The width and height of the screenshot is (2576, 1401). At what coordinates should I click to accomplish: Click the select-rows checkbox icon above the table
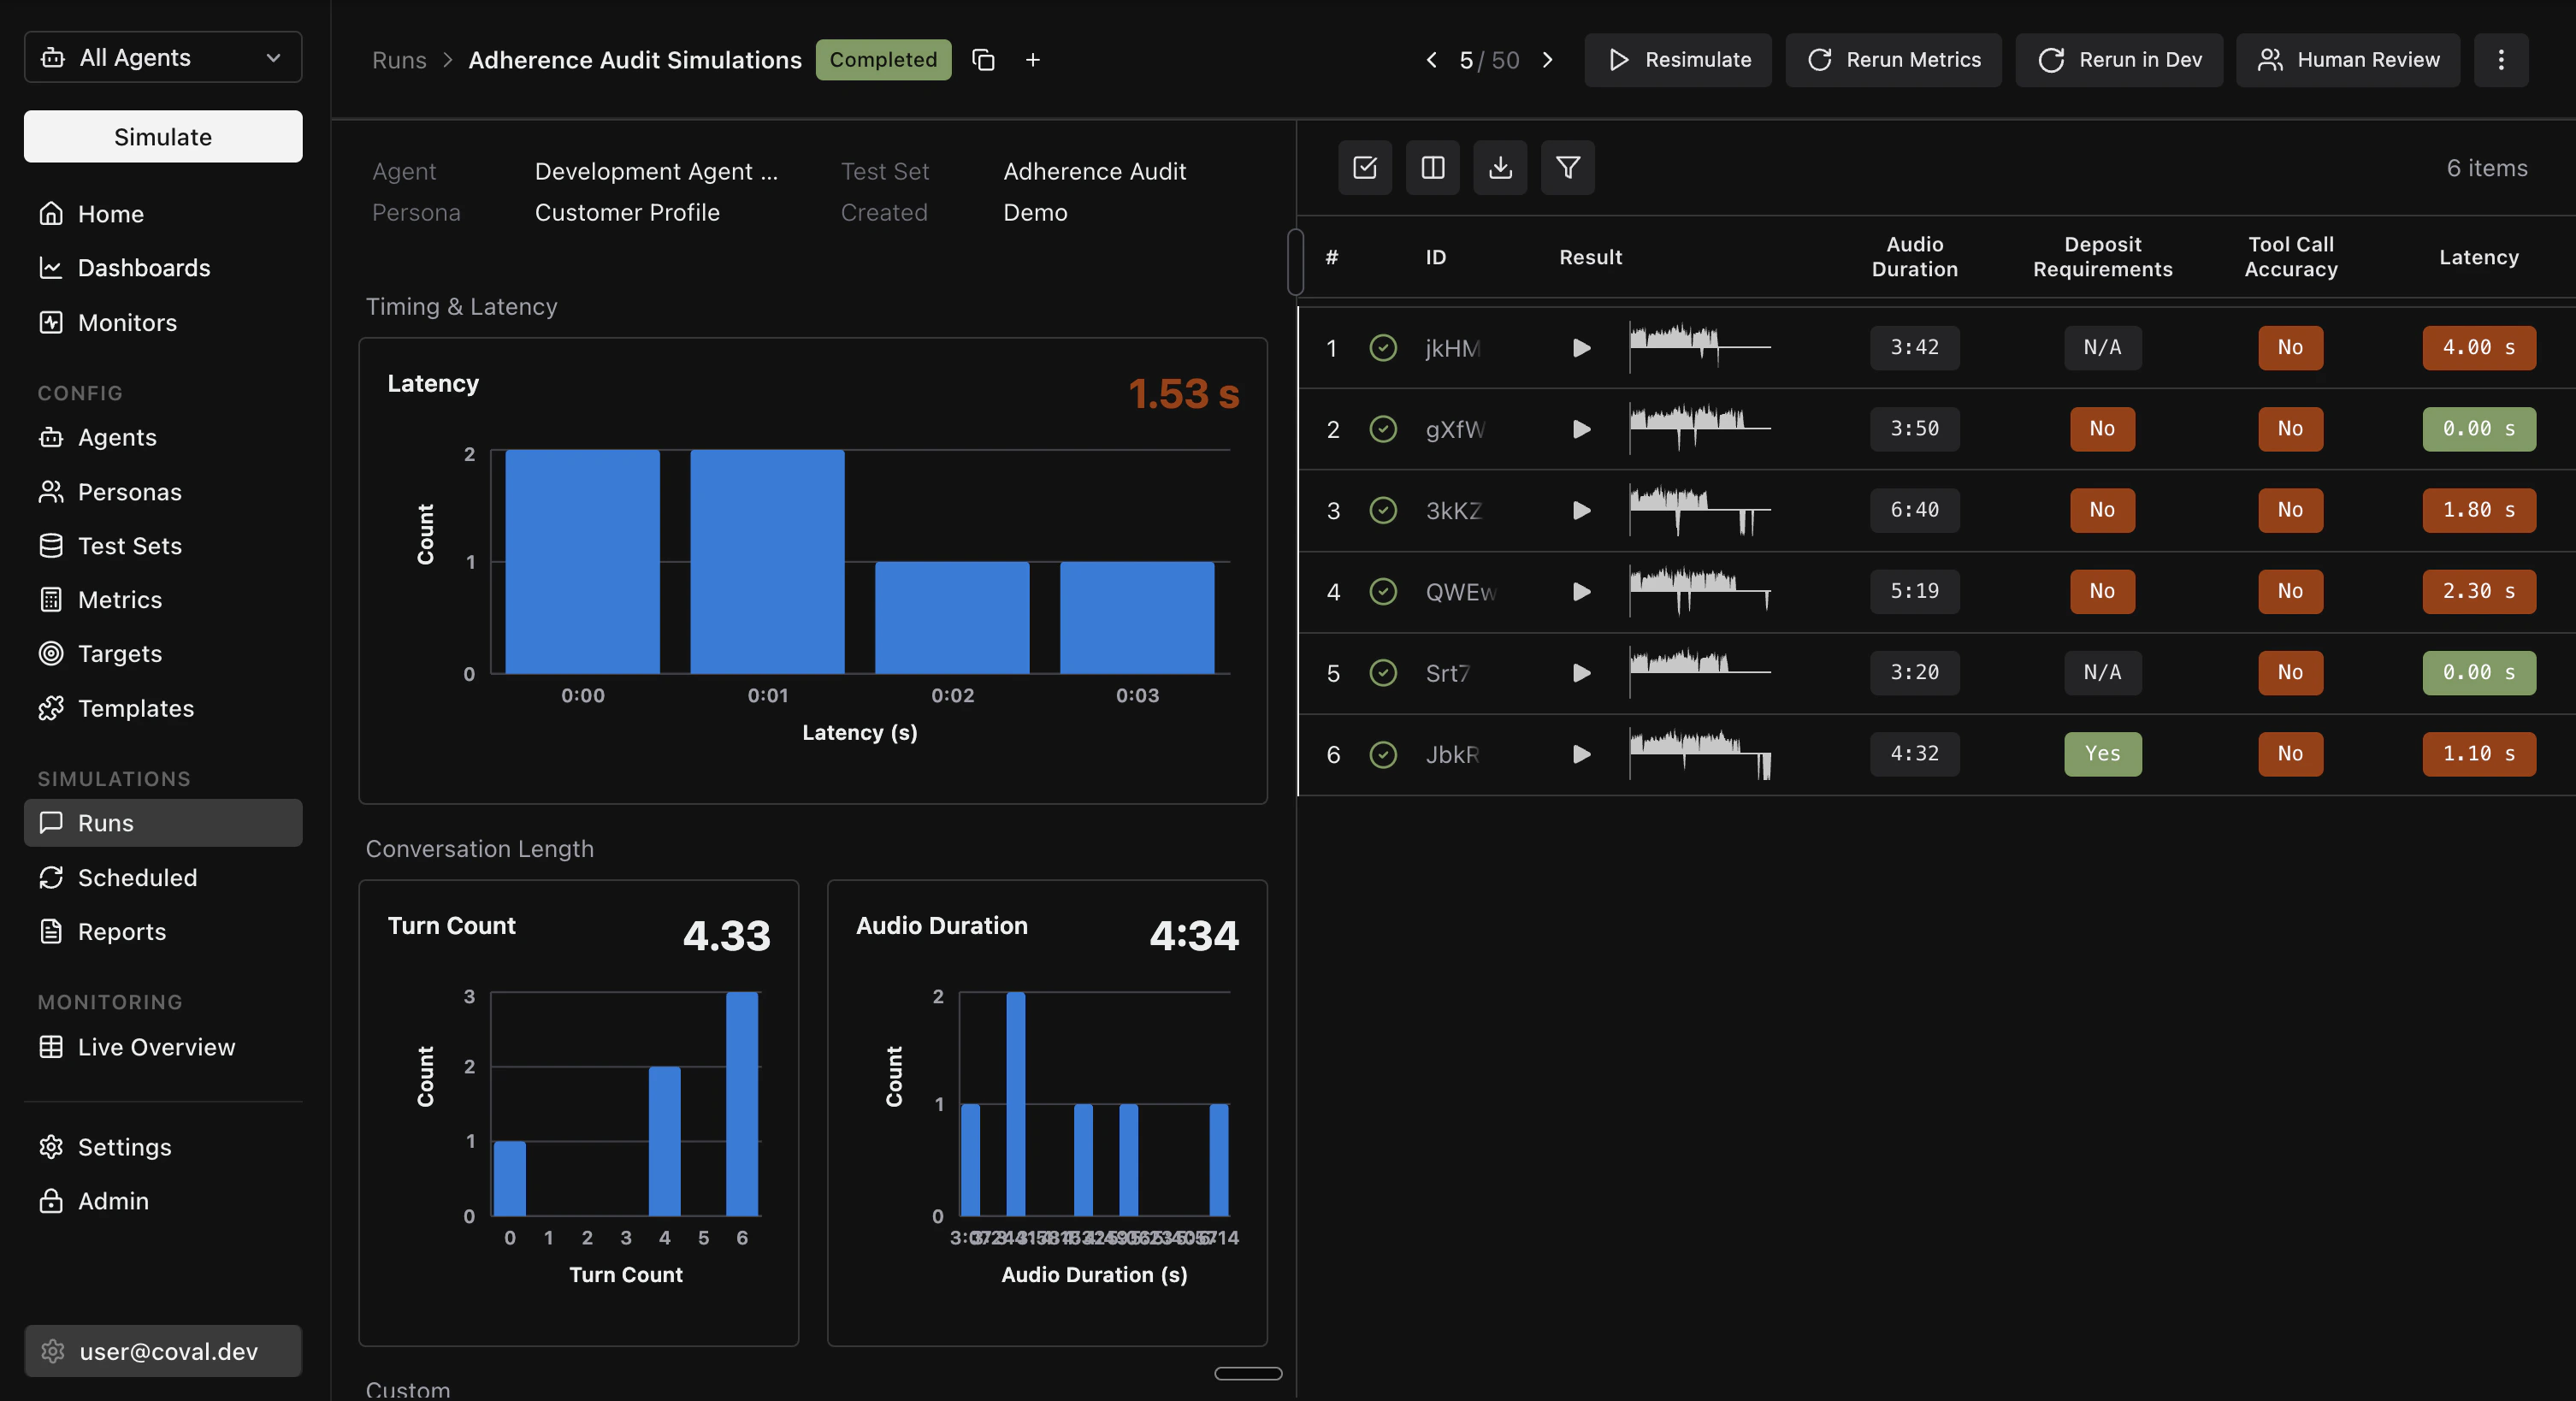pyautogui.click(x=1365, y=168)
